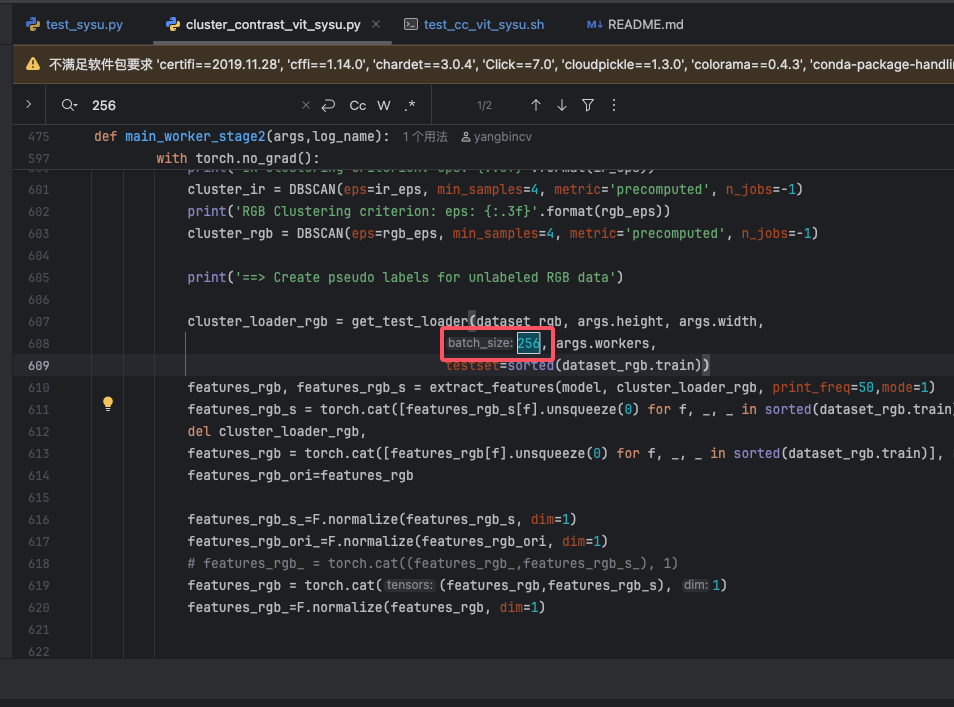Open the search filter funnel icon

588,105
